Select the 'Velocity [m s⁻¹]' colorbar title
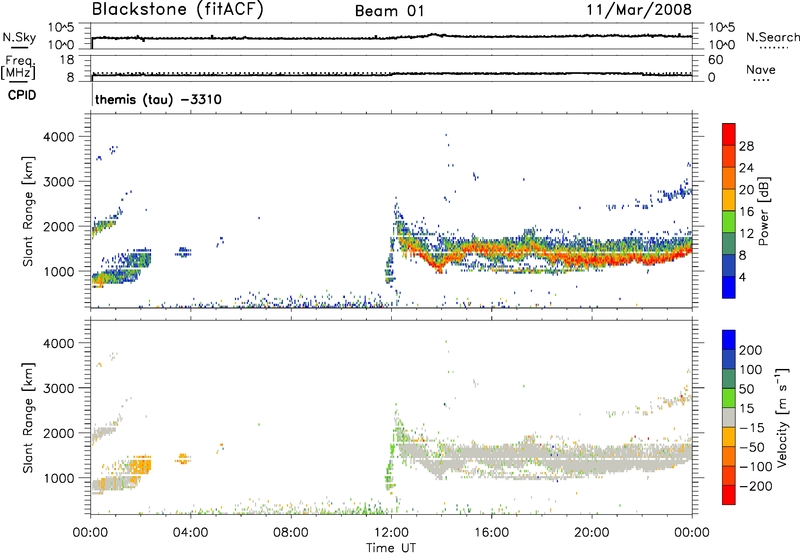This screenshot has height=554, width=800. point(782,417)
